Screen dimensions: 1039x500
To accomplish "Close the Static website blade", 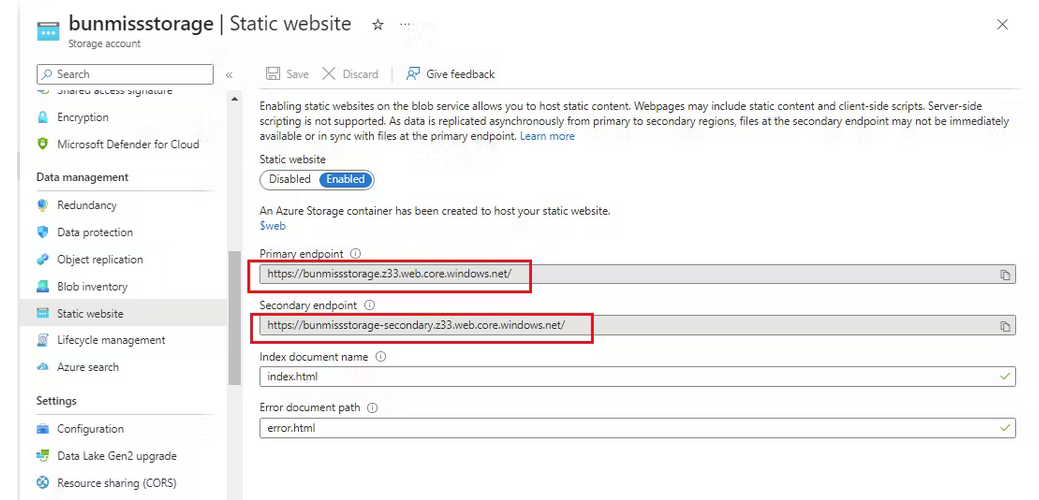I will pos(1003,25).
